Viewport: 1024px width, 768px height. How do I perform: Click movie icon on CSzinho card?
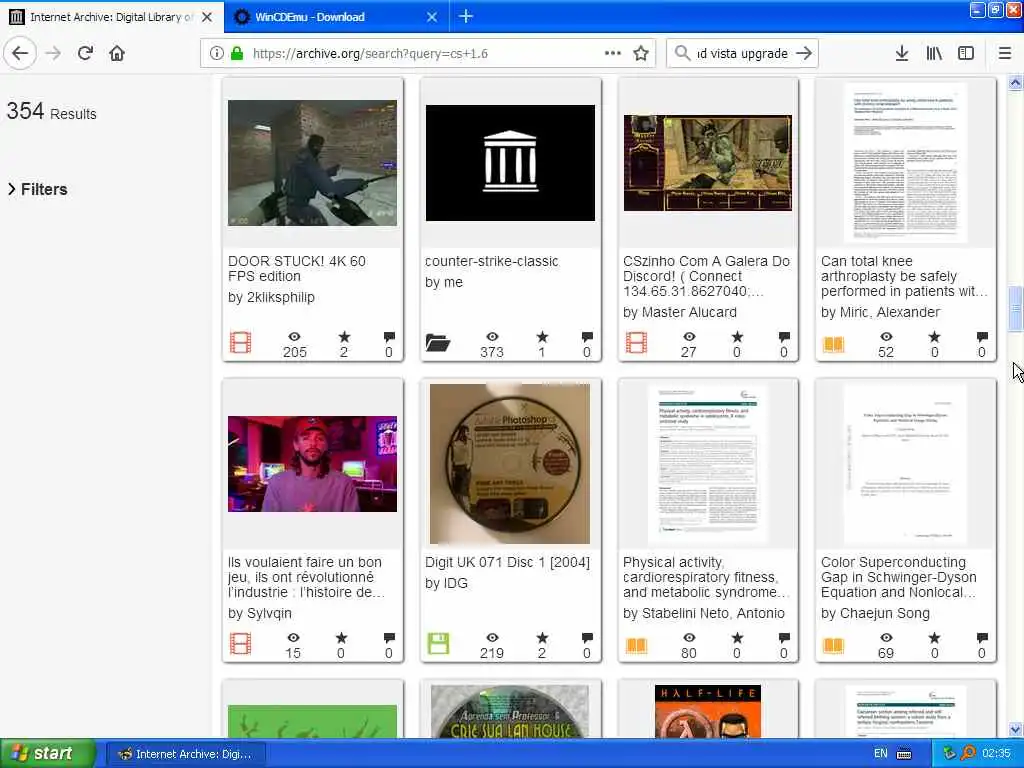(636, 343)
